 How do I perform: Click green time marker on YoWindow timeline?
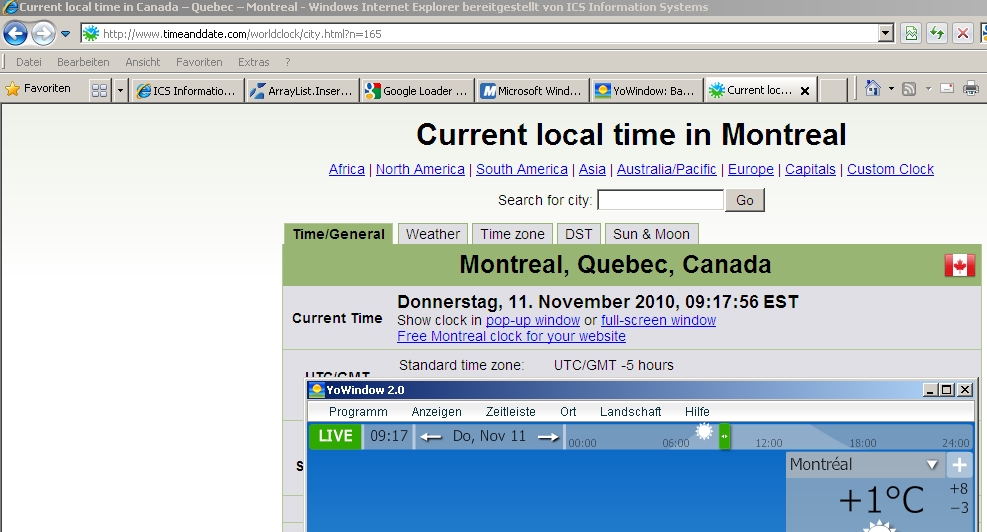coord(725,436)
